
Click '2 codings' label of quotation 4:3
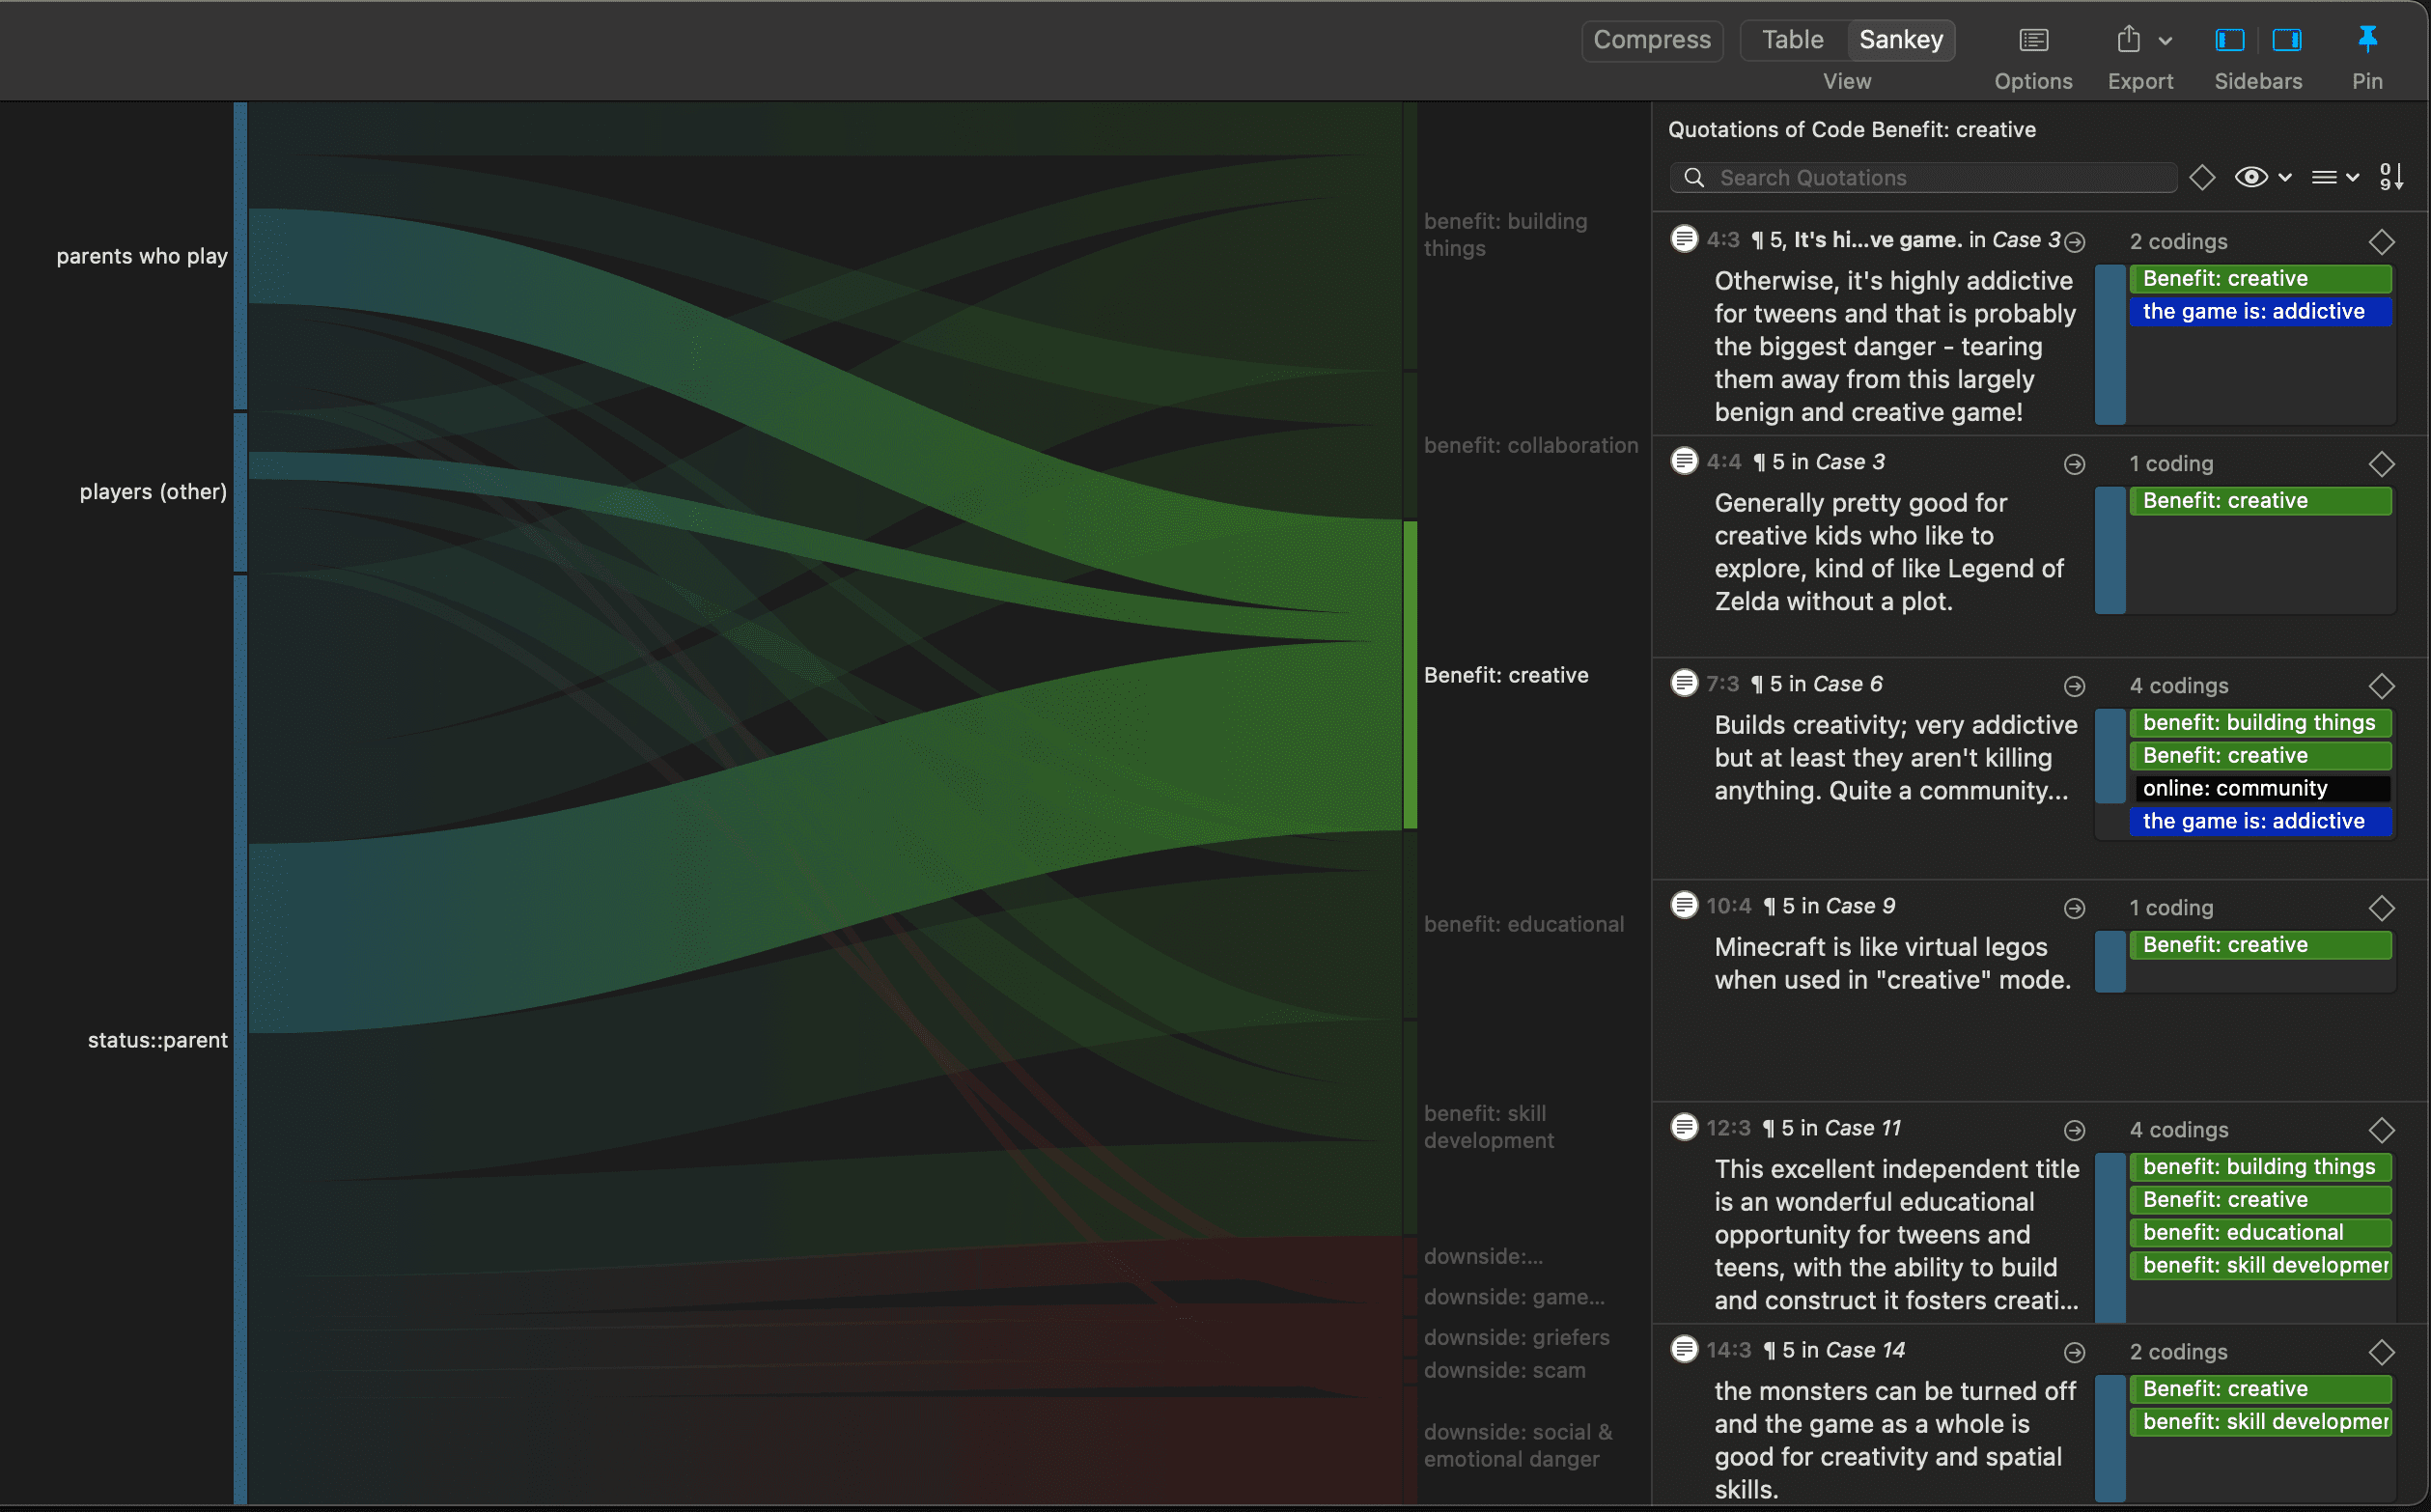(x=2178, y=241)
